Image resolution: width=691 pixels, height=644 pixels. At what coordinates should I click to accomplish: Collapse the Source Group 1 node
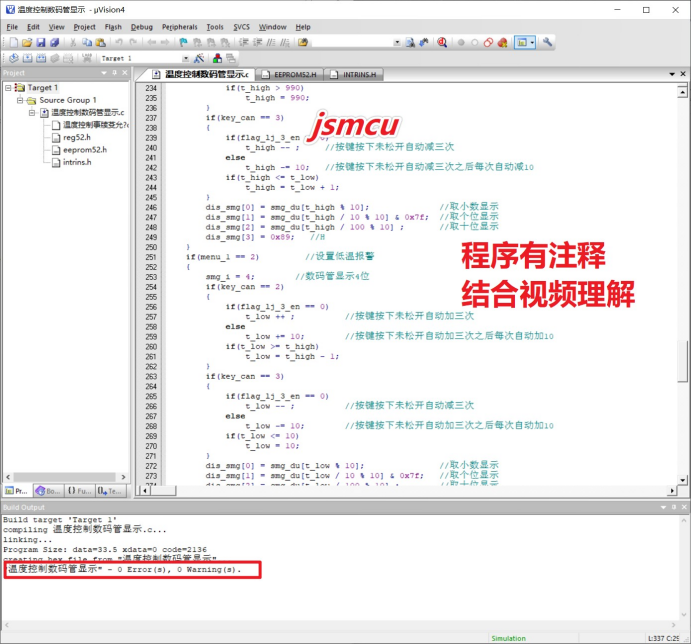(20, 100)
